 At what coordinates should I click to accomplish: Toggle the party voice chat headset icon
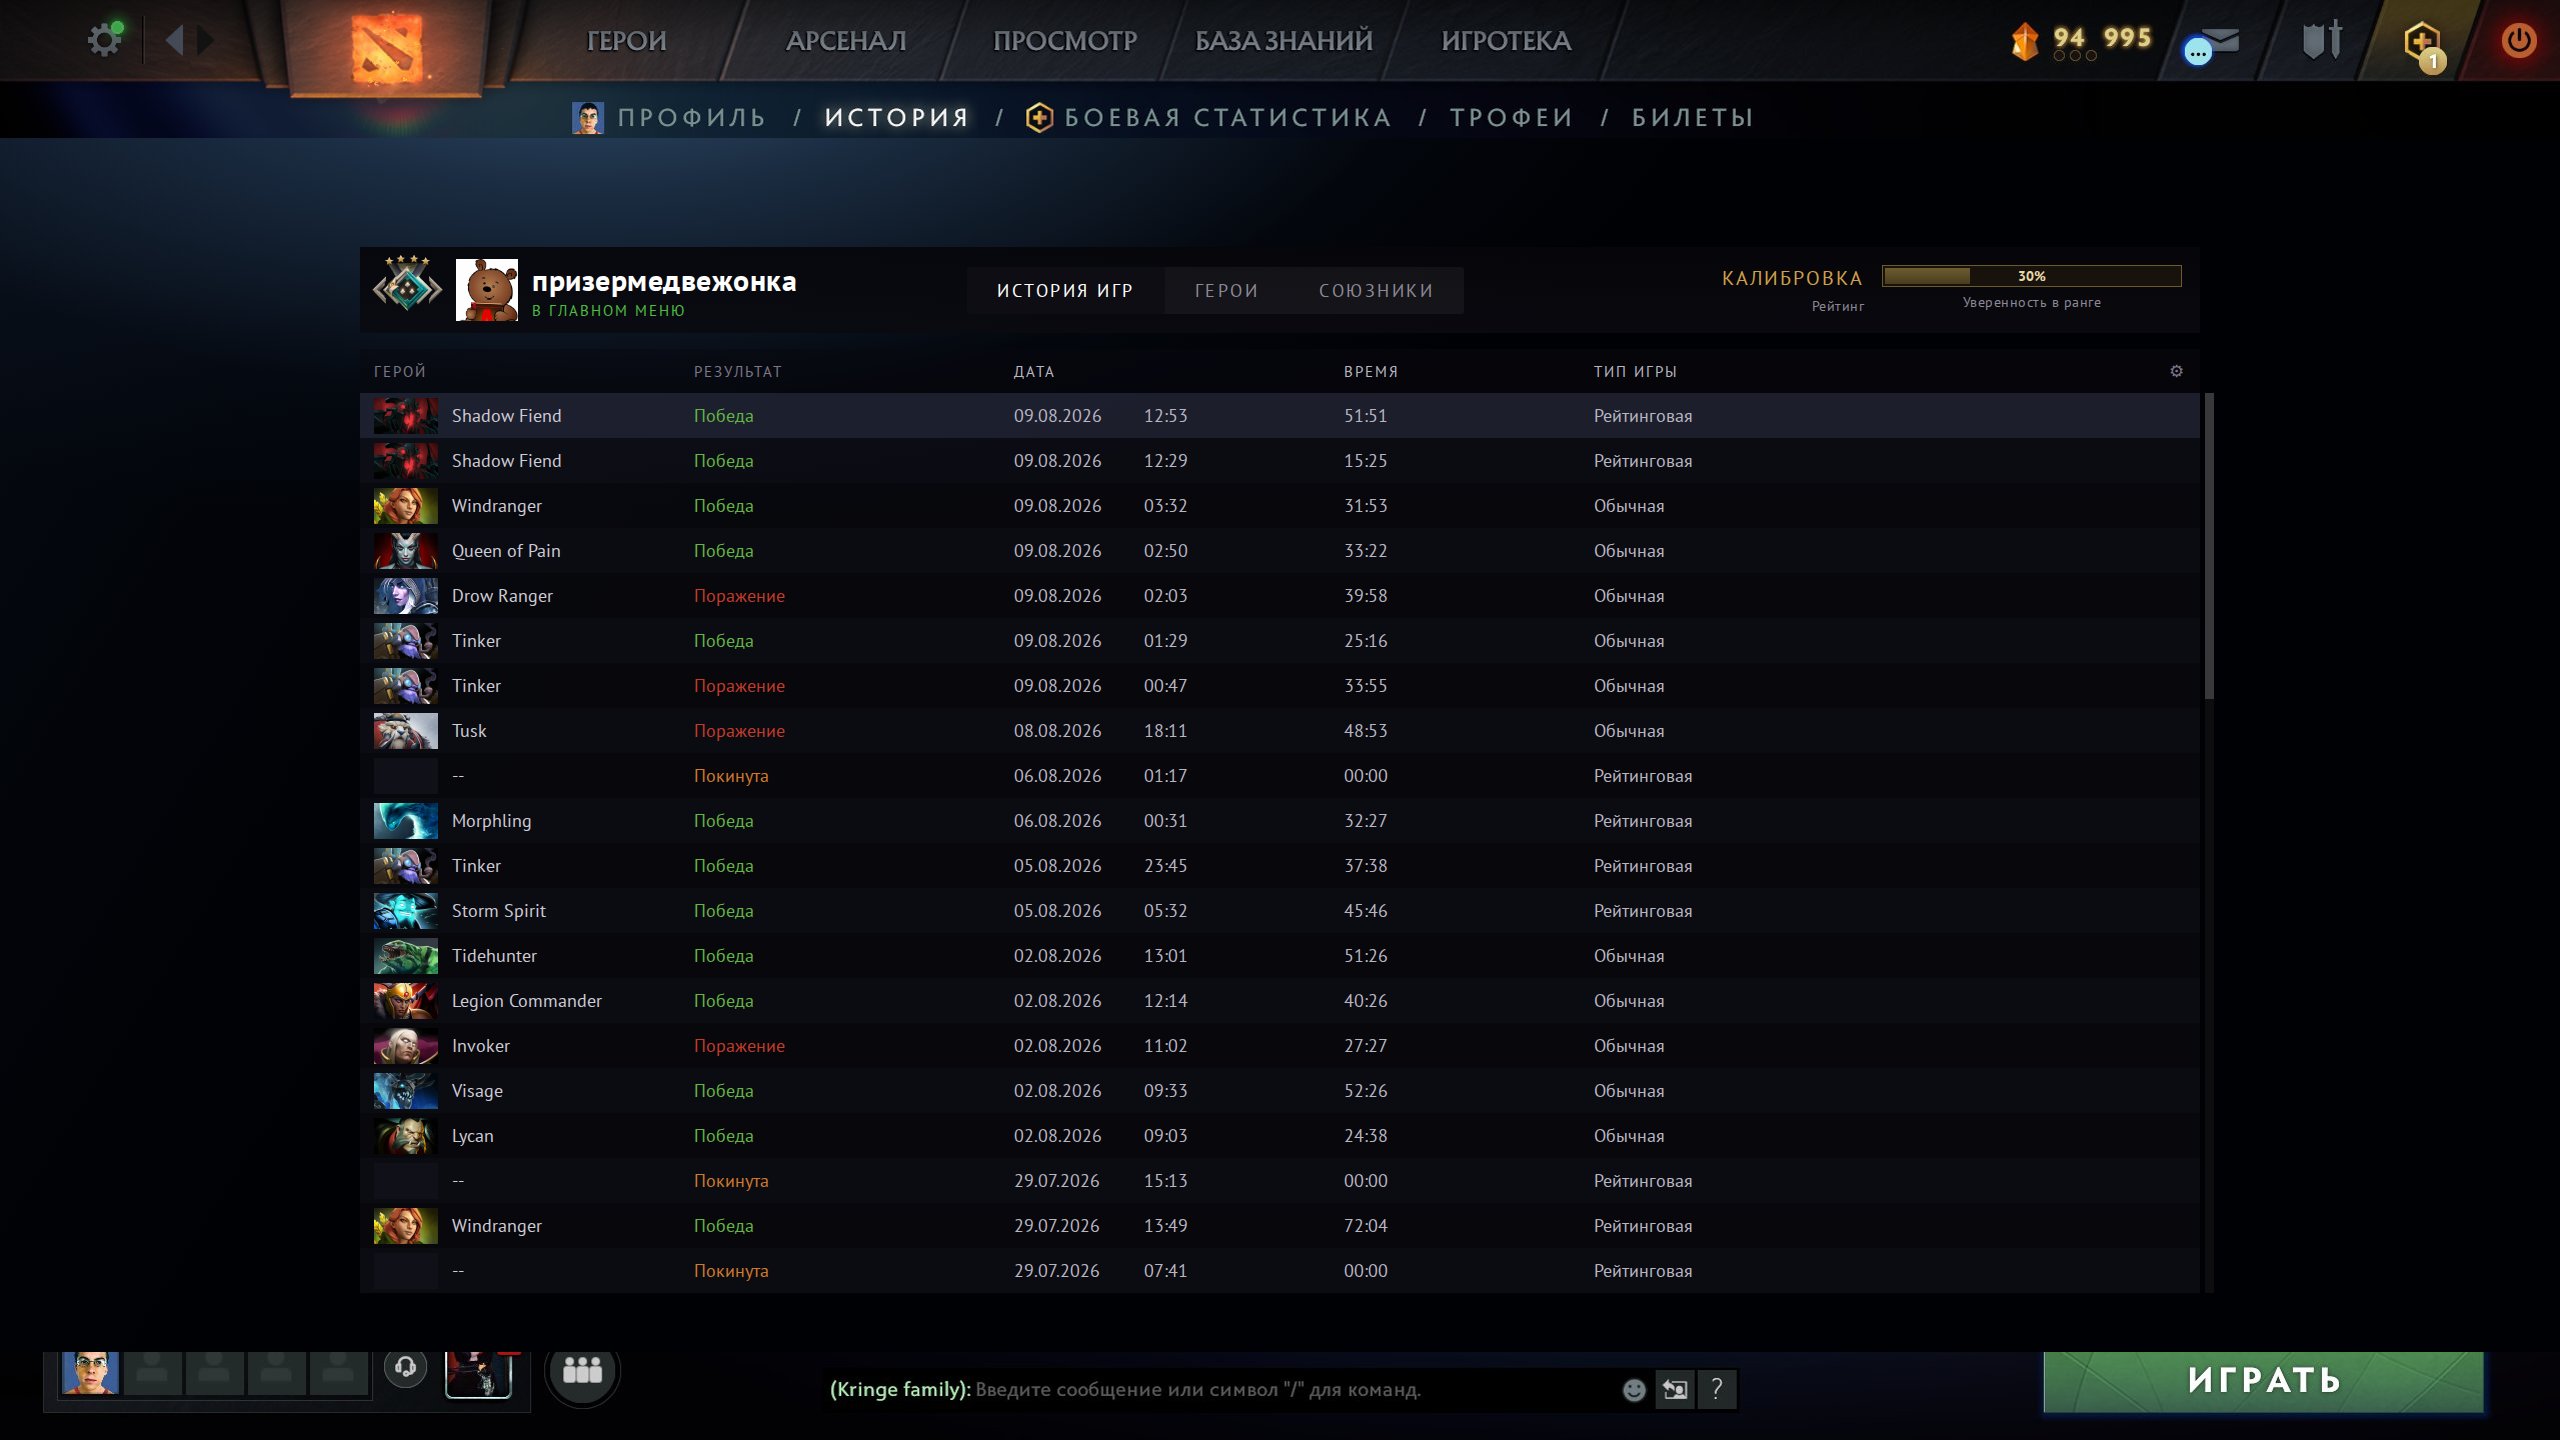[x=405, y=1366]
